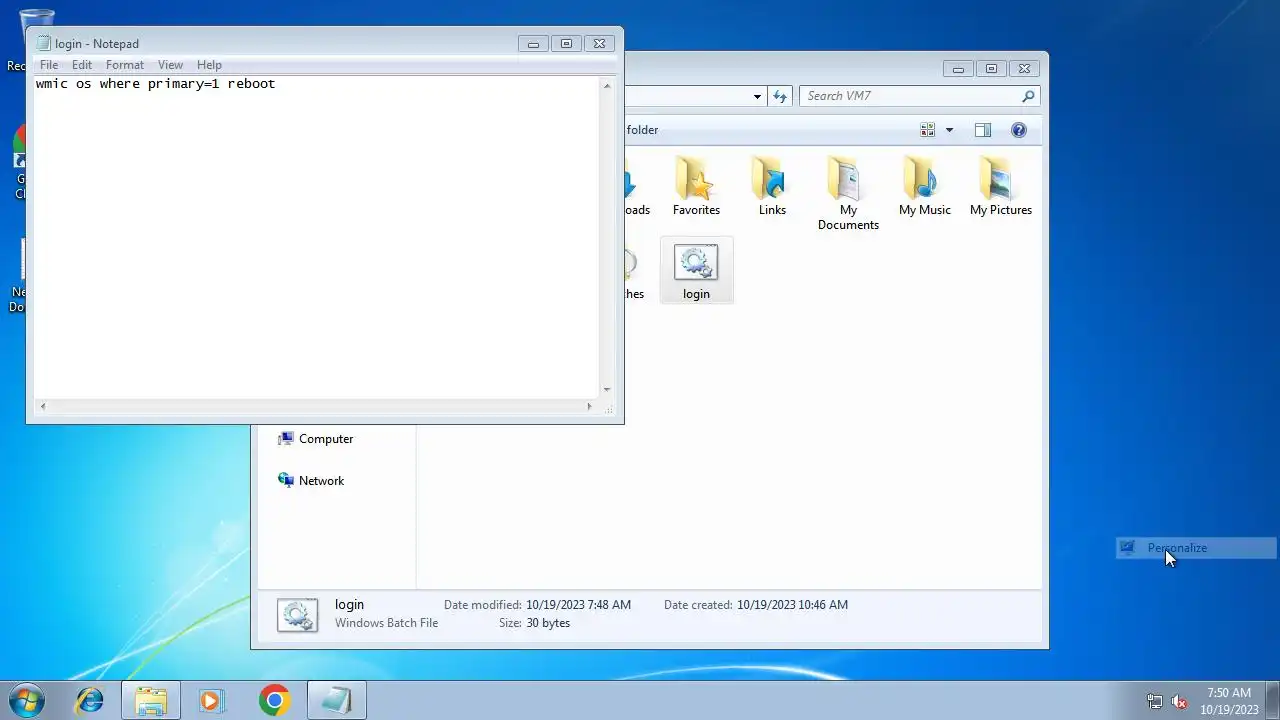
Task: Select the login batch file icon
Action: point(696,271)
